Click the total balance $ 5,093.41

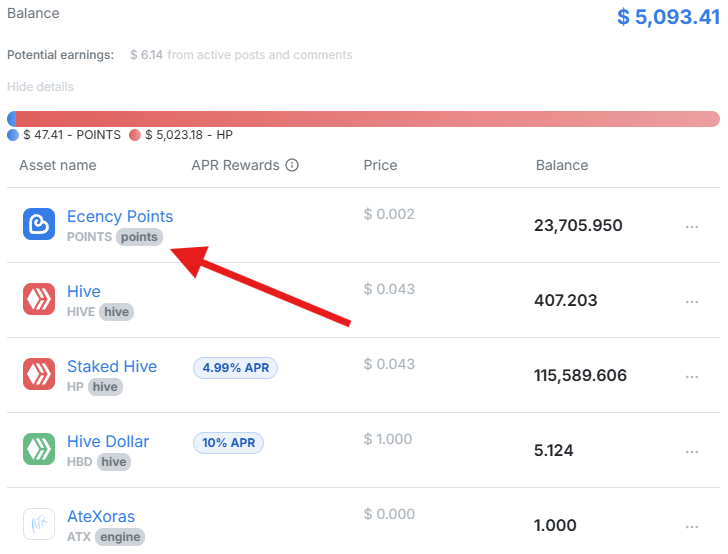coord(668,17)
